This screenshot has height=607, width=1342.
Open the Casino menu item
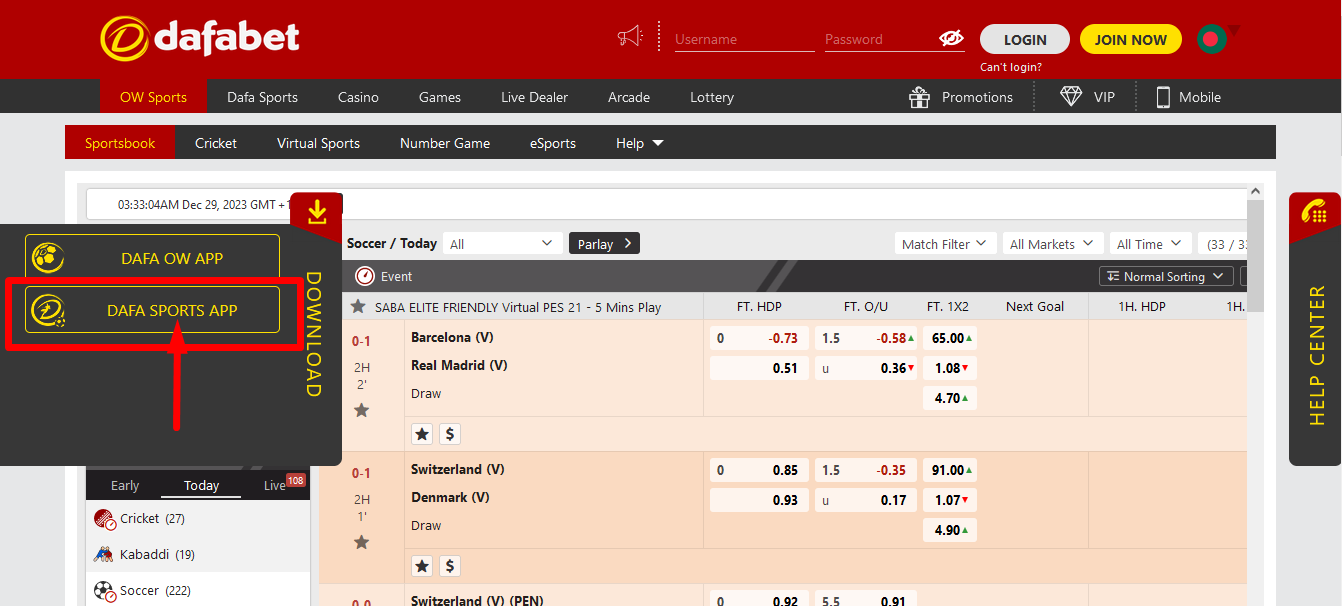click(358, 97)
